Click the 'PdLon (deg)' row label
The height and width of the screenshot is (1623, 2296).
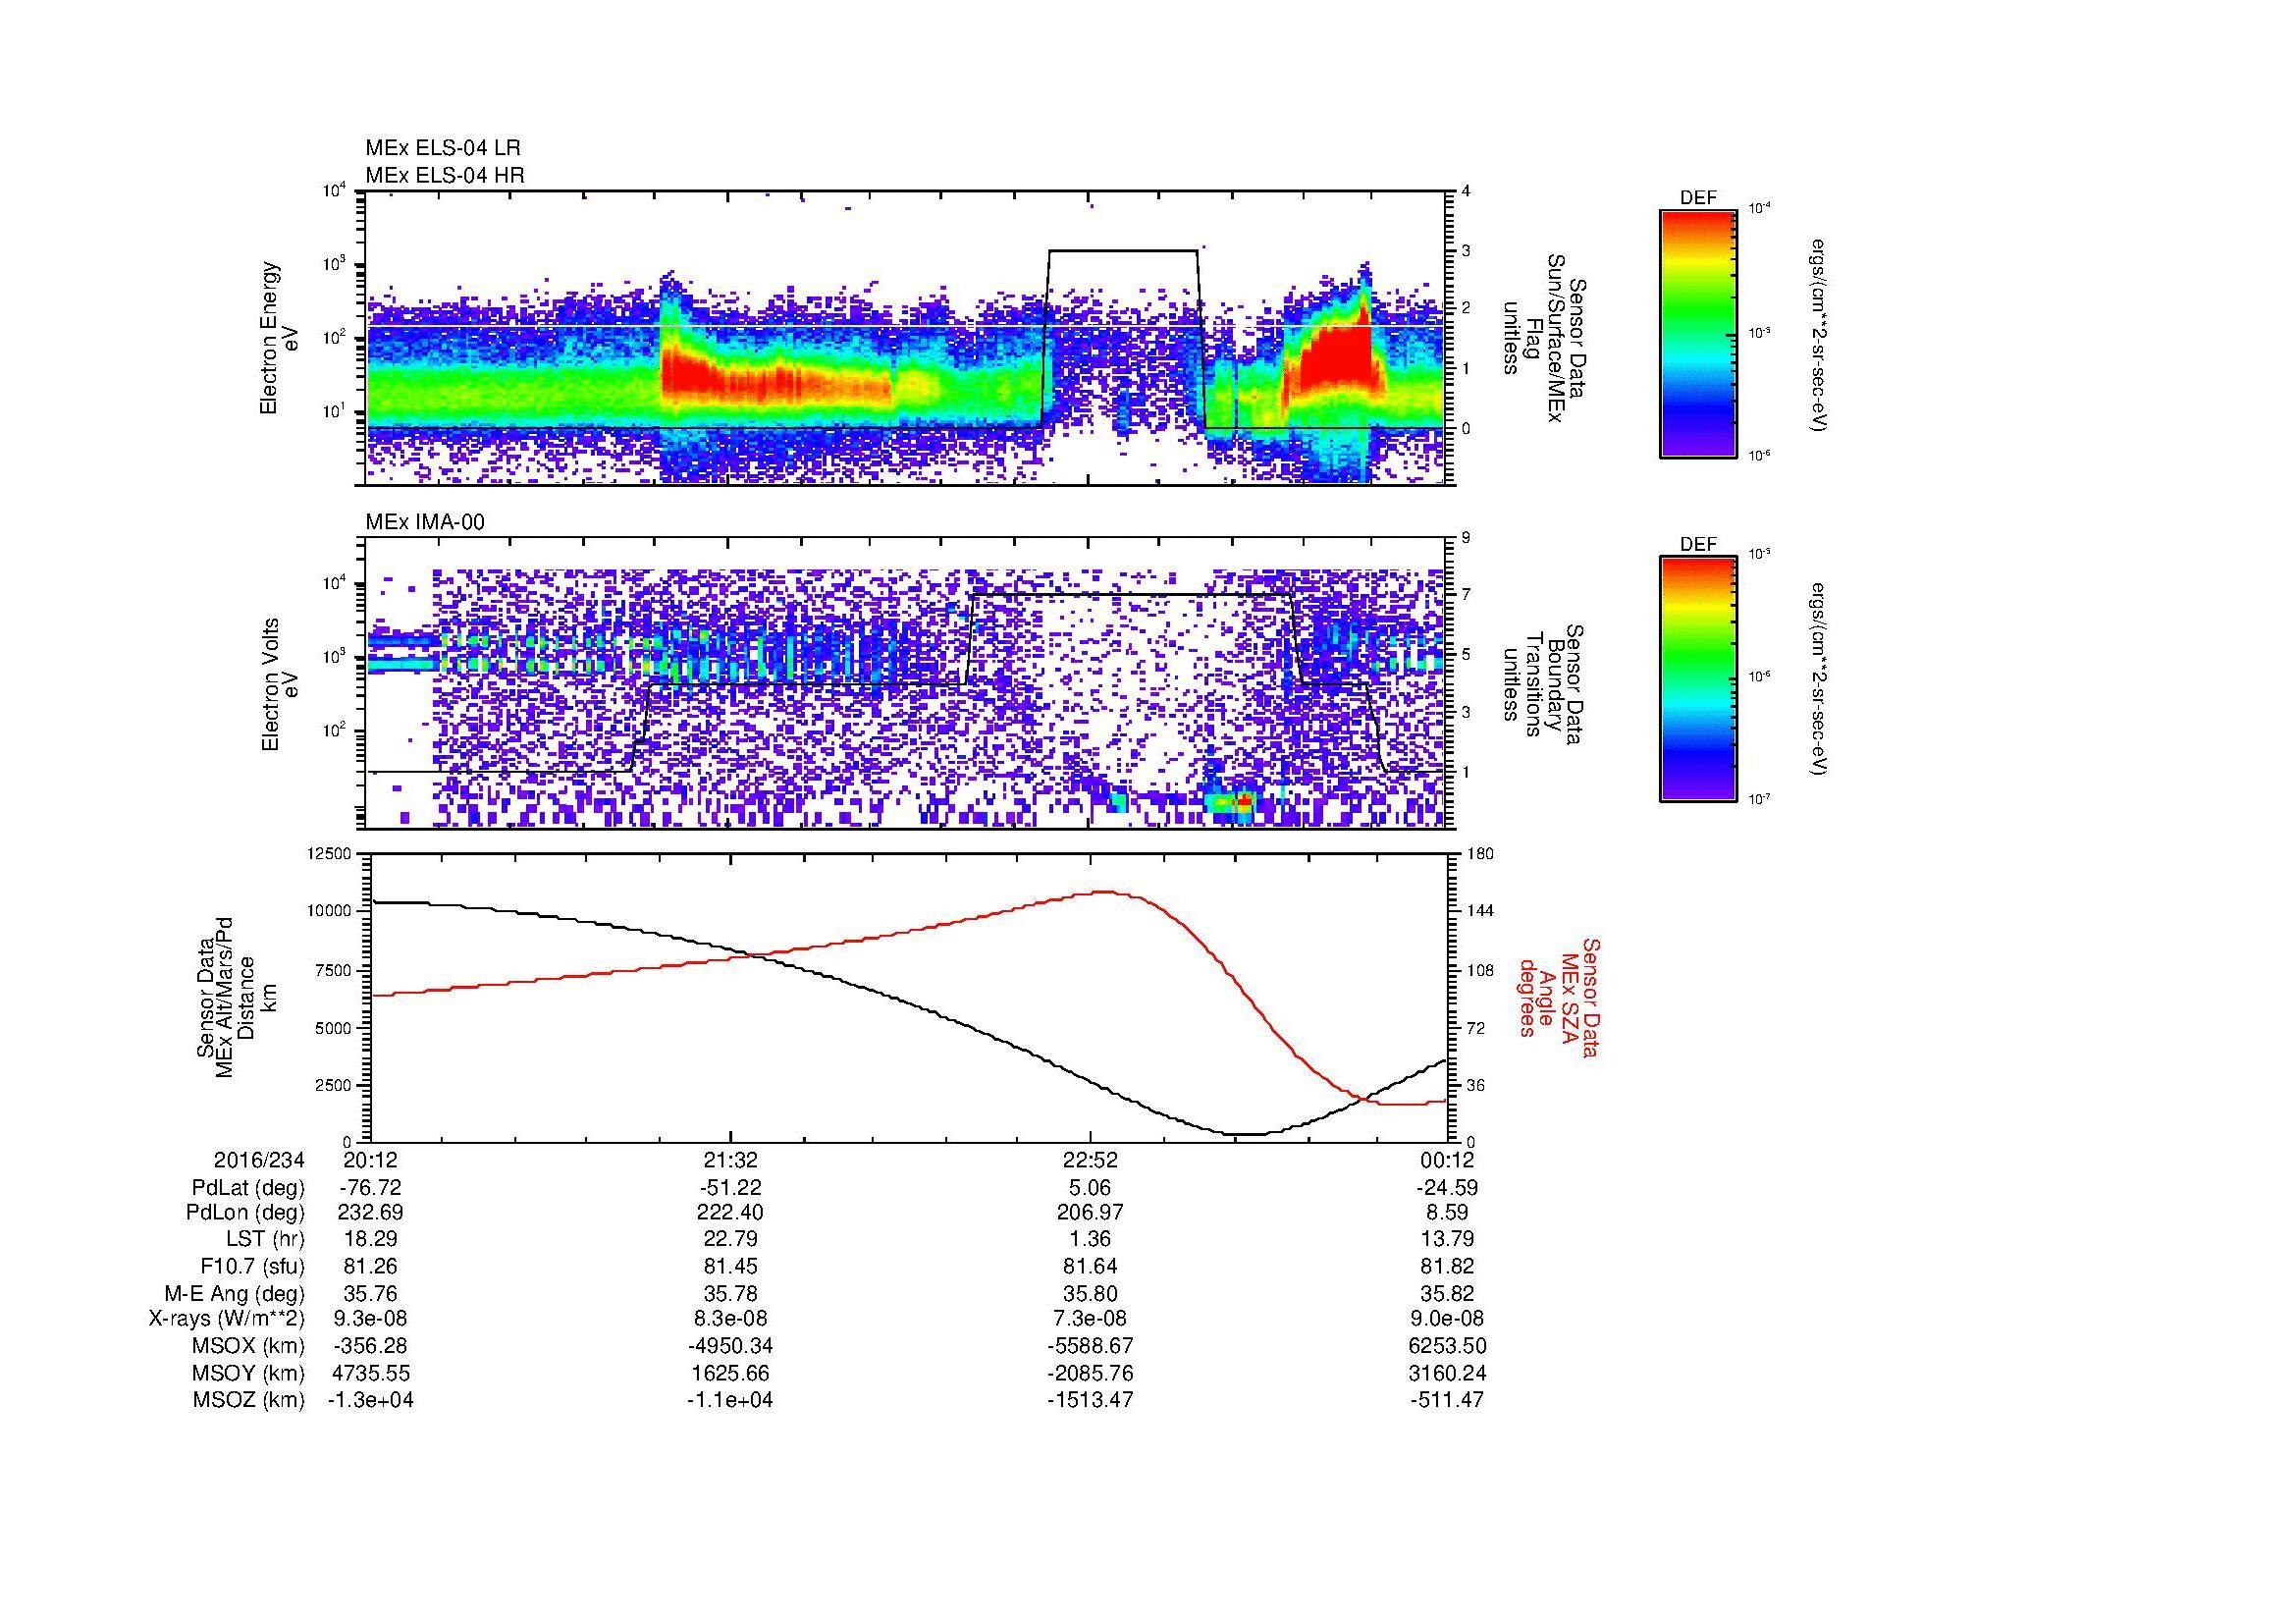[x=246, y=1213]
